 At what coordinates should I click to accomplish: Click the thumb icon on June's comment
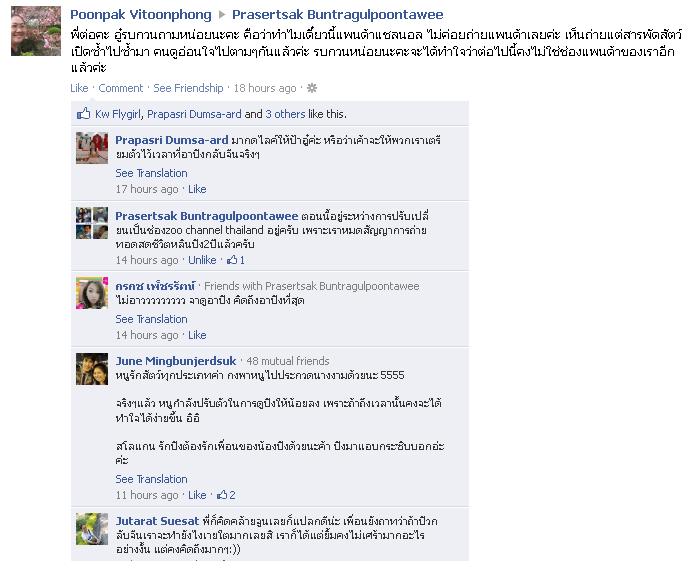[x=222, y=495]
